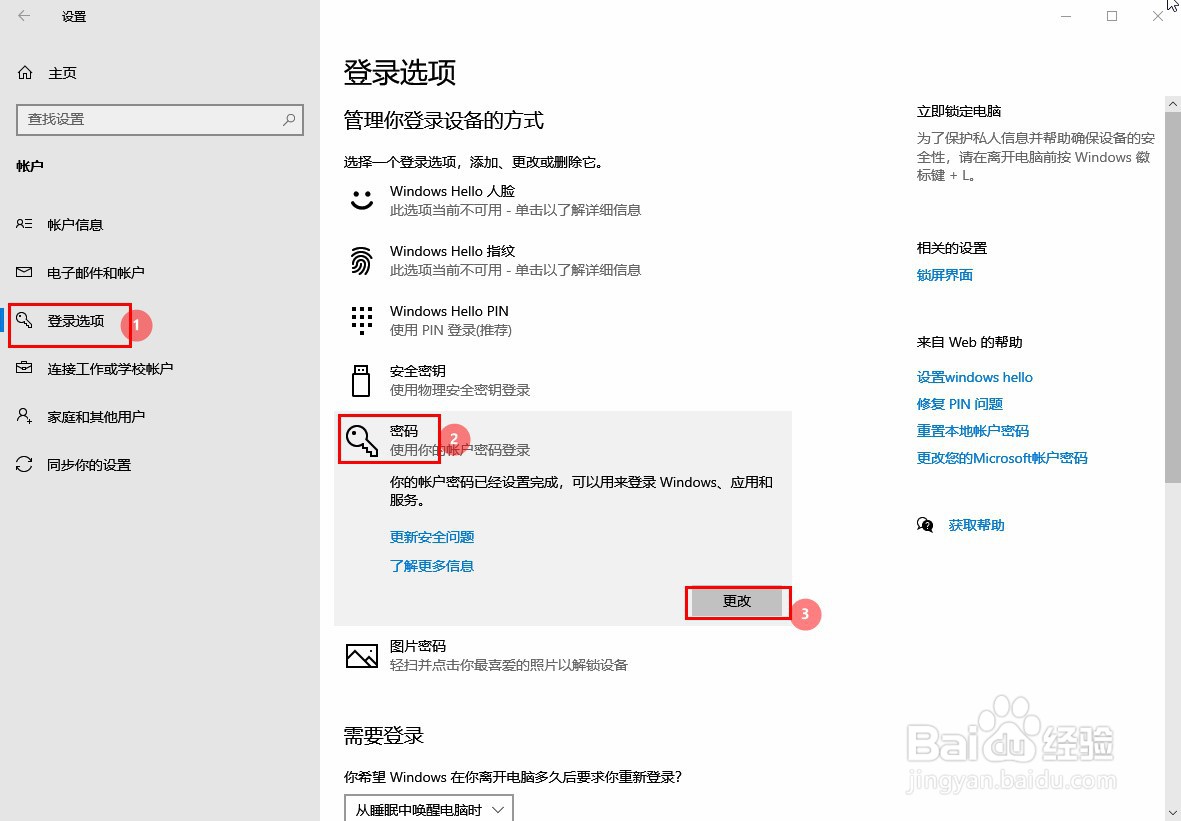Collapse the 密码 sign-in option

[x=563, y=440]
